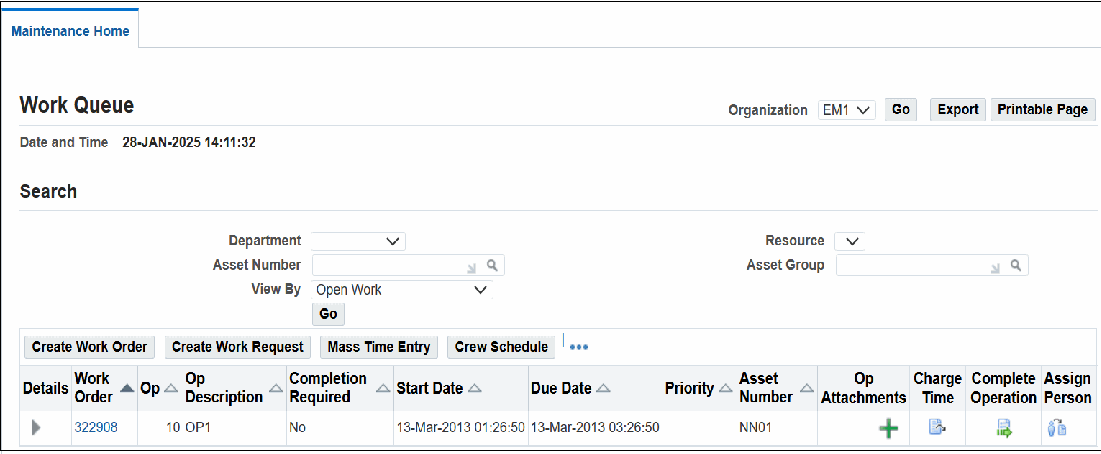Open the three-dots more actions menu

(x=579, y=347)
